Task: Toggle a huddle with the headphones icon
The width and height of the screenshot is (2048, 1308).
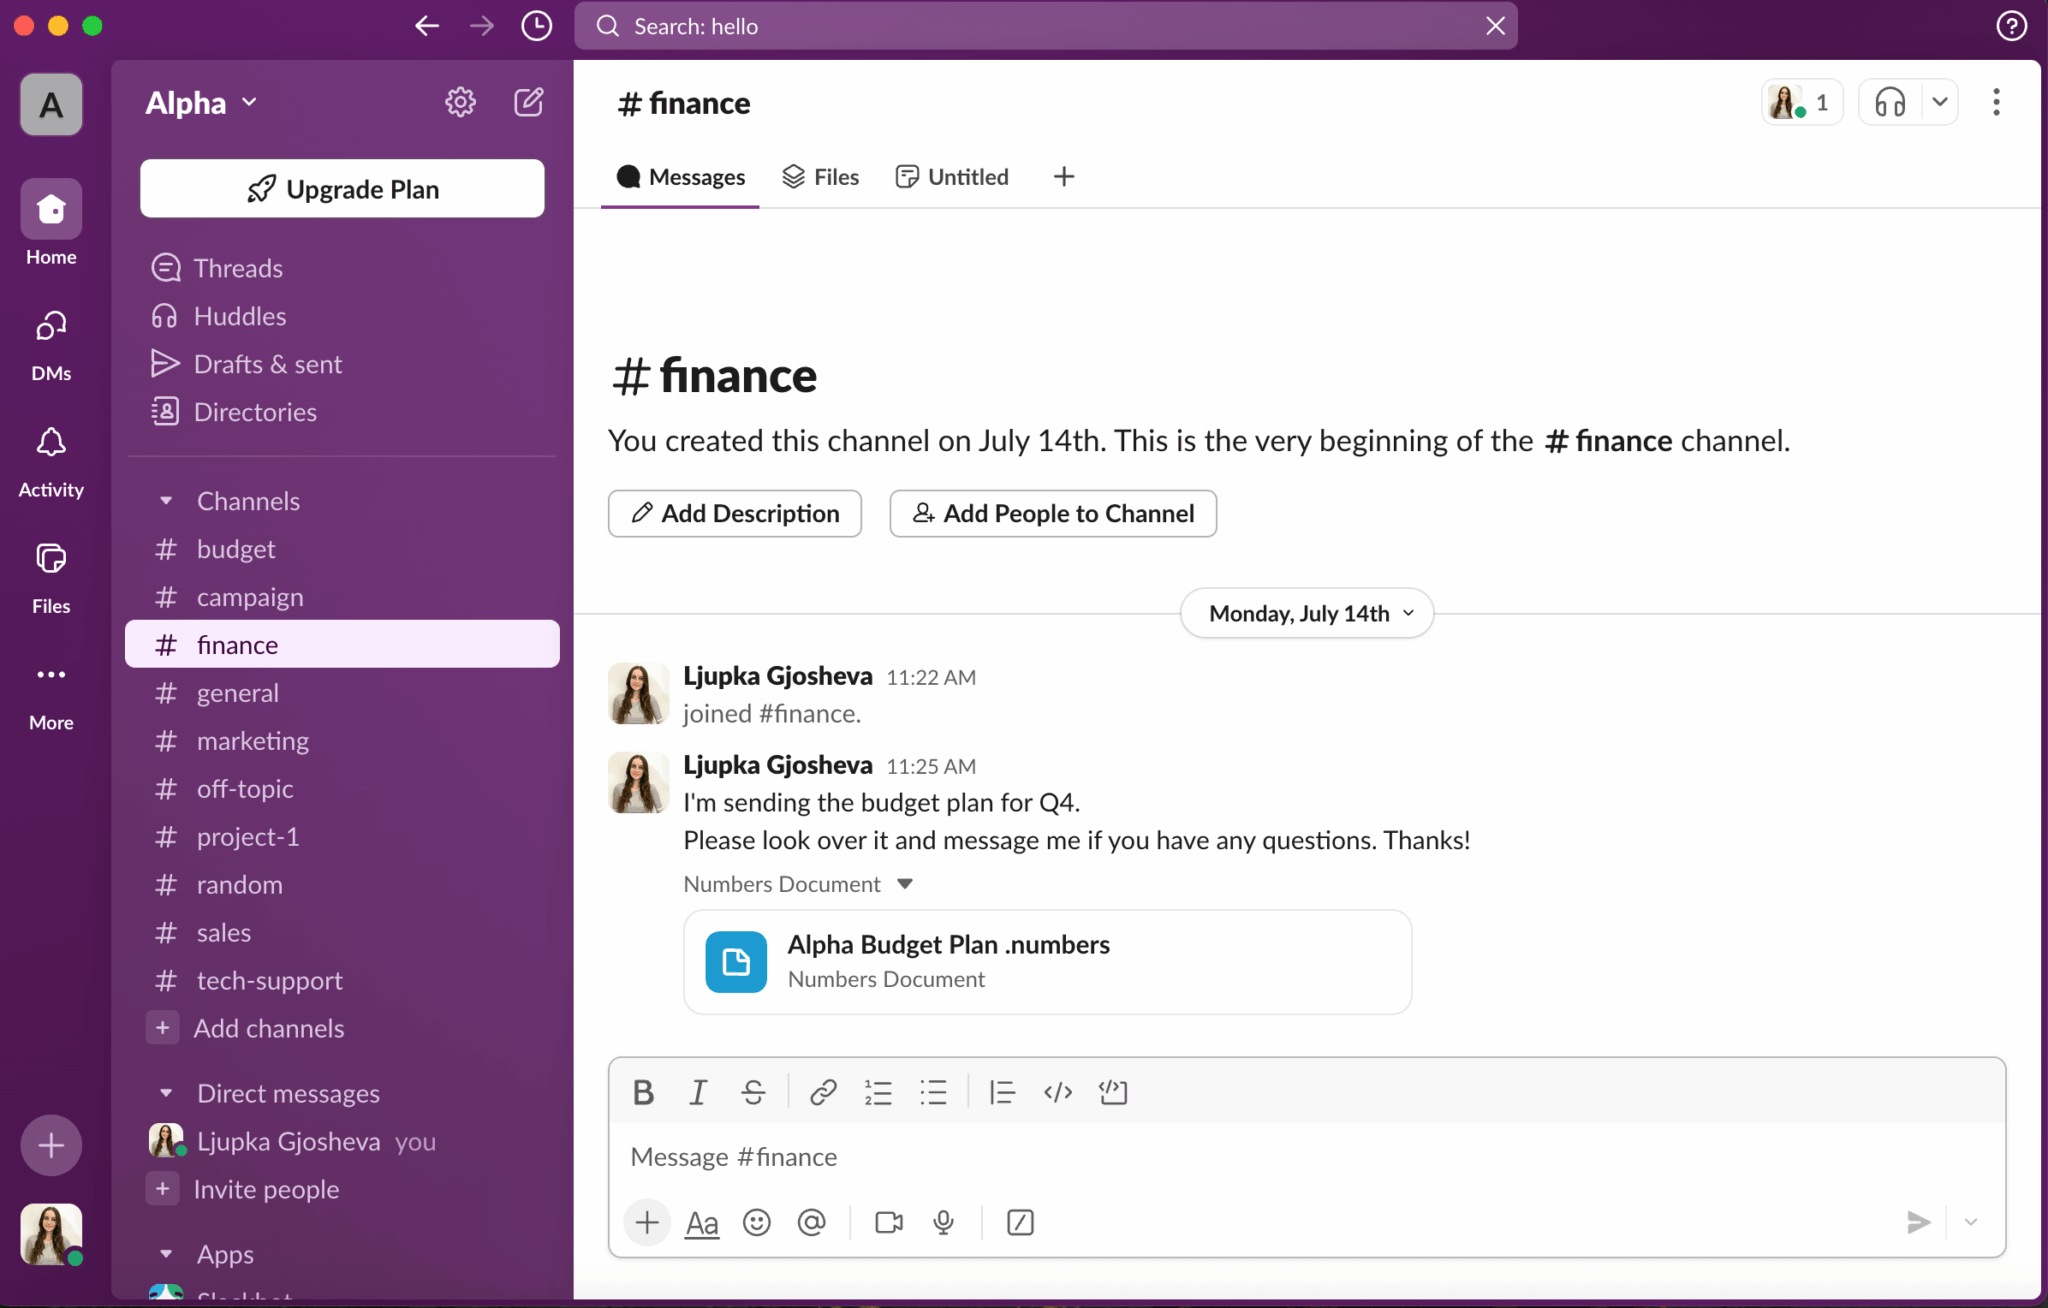Action: pyautogui.click(x=1889, y=101)
